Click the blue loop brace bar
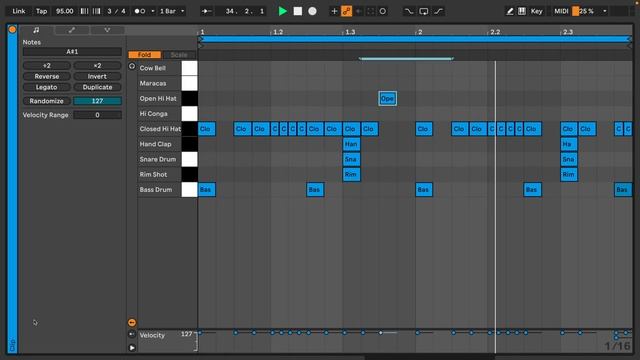Image resolution: width=640 pixels, height=360 pixels. 415,39
